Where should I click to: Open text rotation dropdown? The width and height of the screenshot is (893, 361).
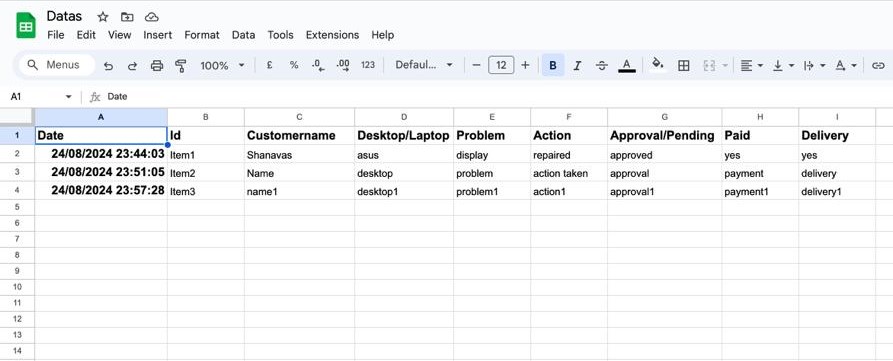pyautogui.click(x=846, y=65)
